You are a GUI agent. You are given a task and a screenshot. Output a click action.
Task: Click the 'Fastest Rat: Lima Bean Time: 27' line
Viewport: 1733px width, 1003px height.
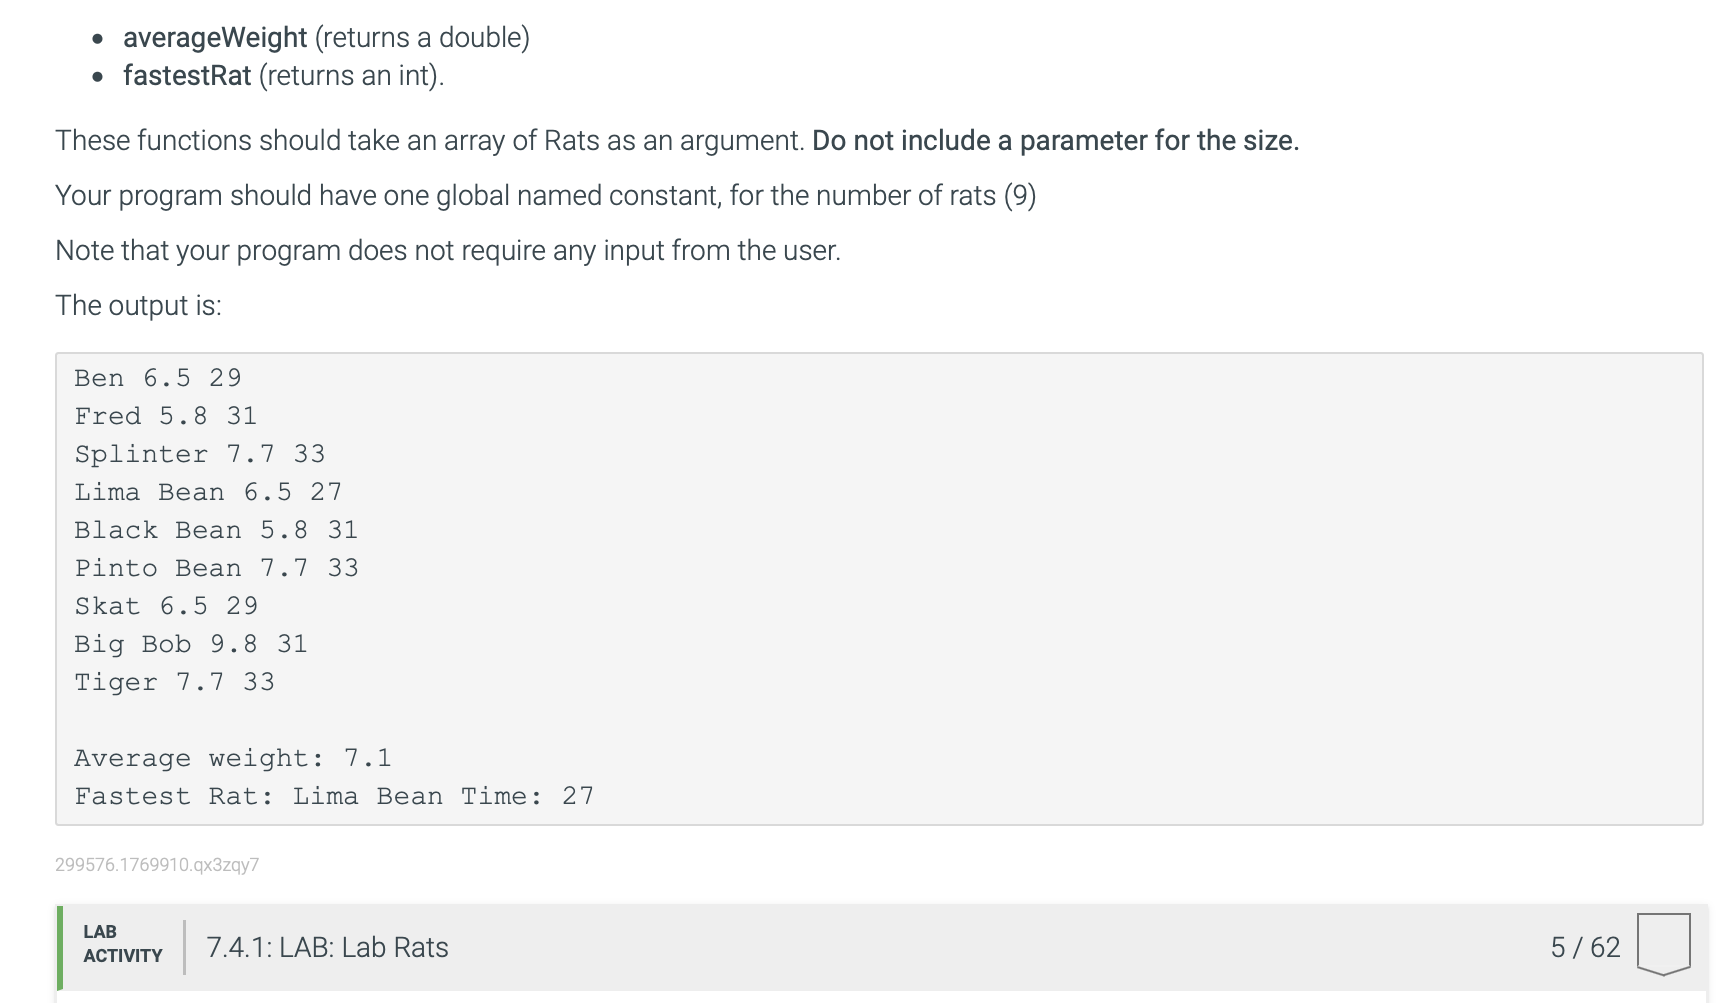point(334,796)
